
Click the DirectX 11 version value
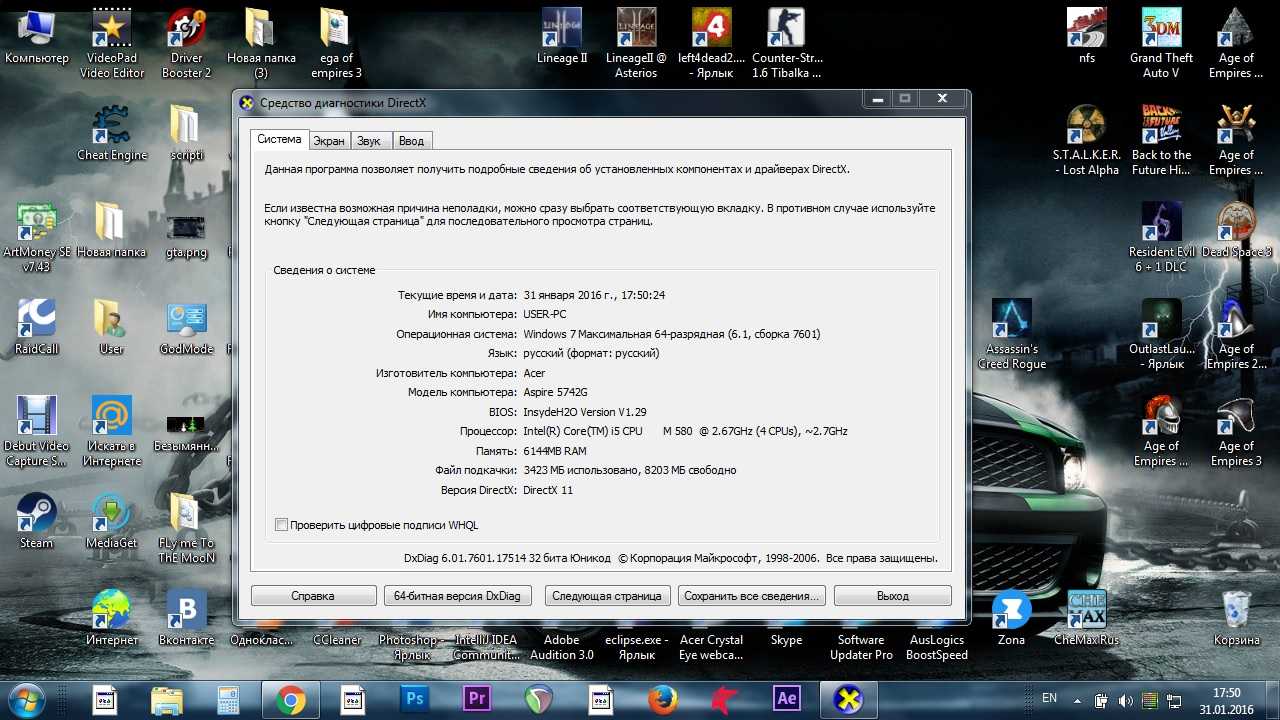548,490
